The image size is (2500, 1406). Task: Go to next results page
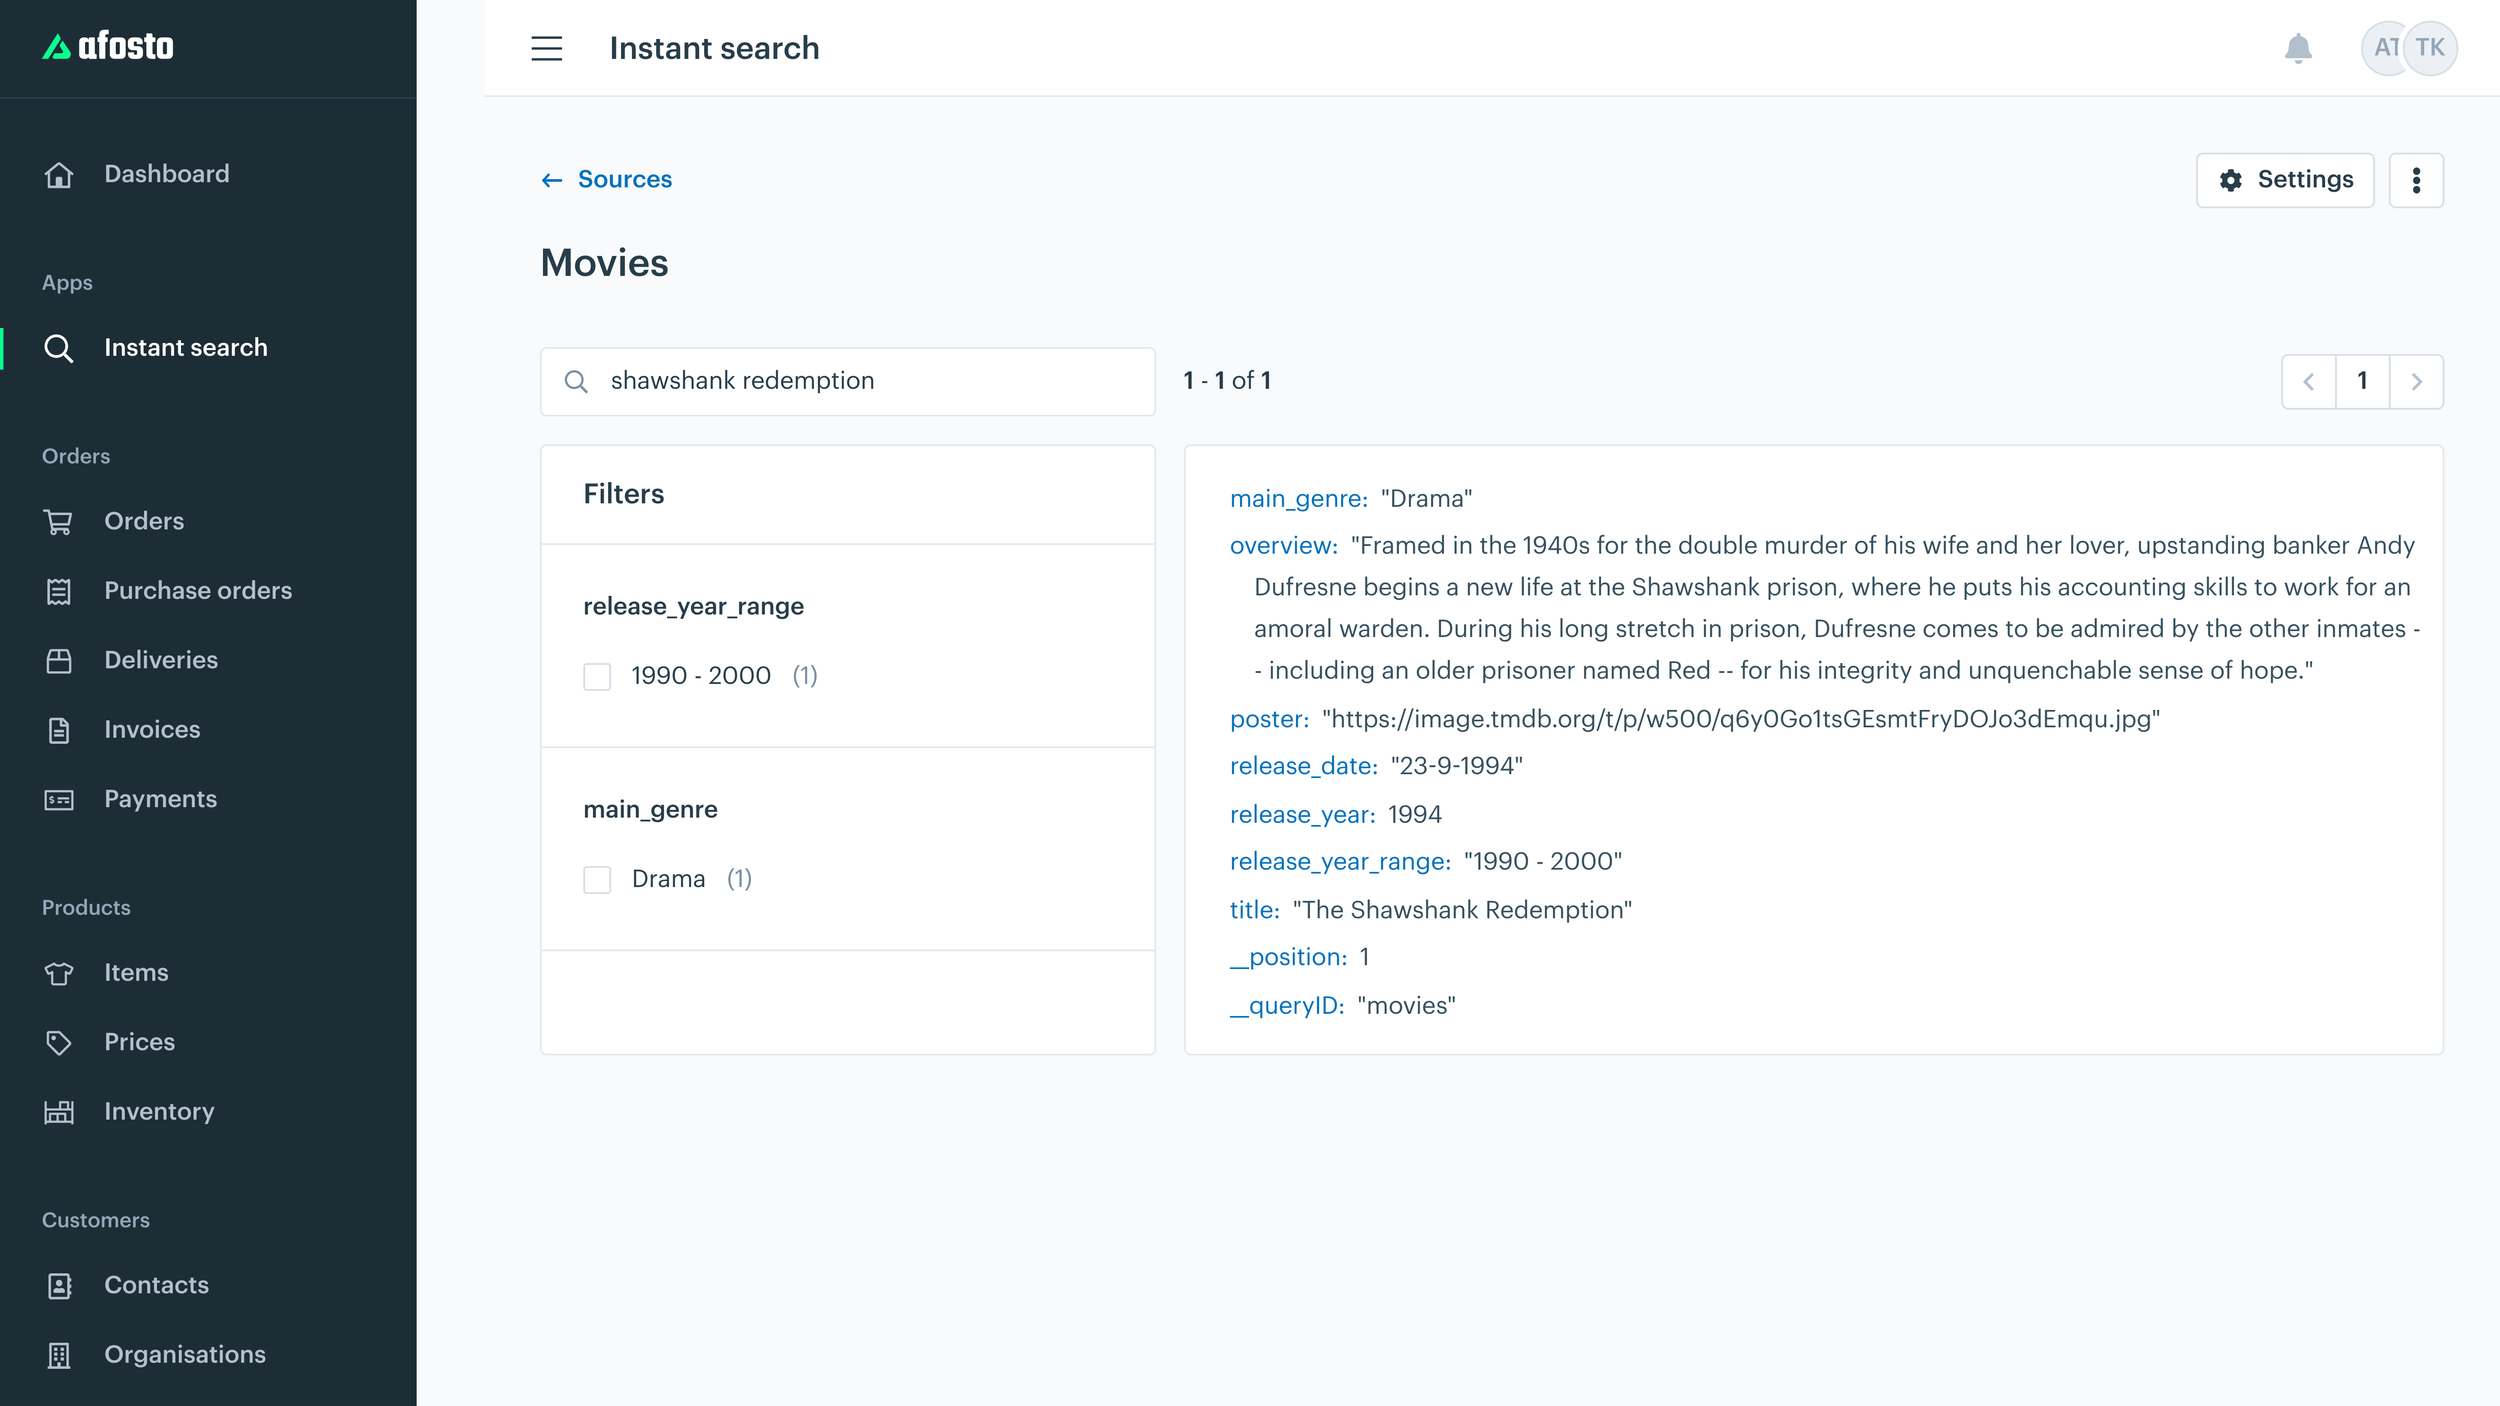[2416, 381]
